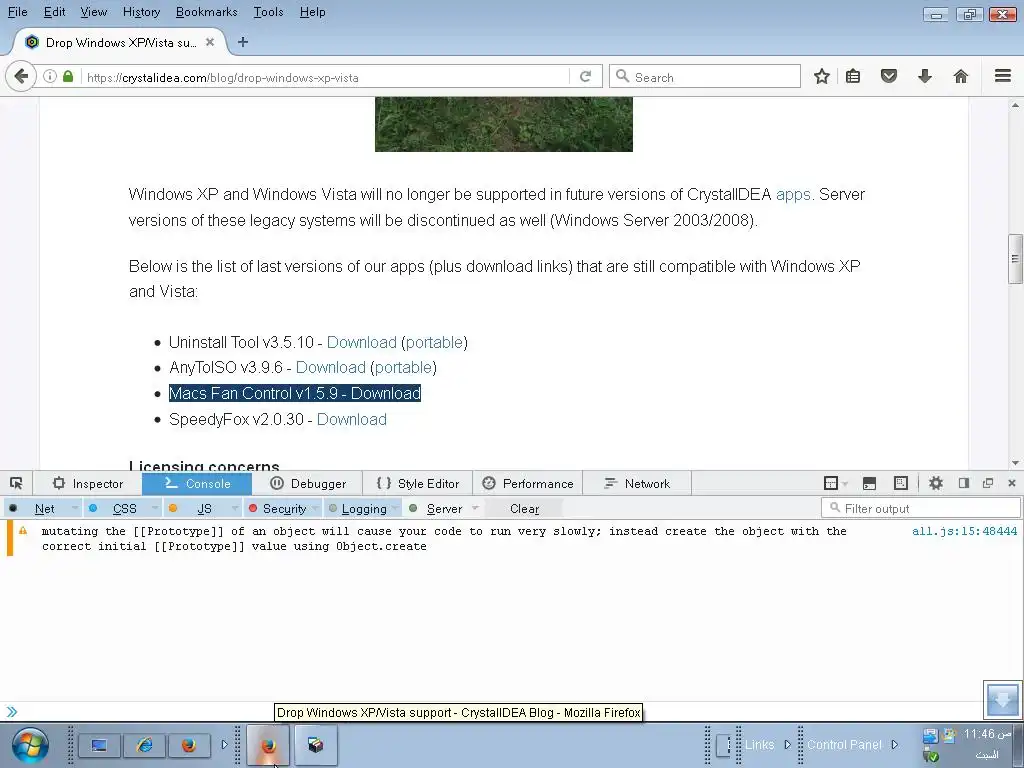1024x768 pixels.
Task: Switch to the Debugger tab
Action: (x=307, y=483)
